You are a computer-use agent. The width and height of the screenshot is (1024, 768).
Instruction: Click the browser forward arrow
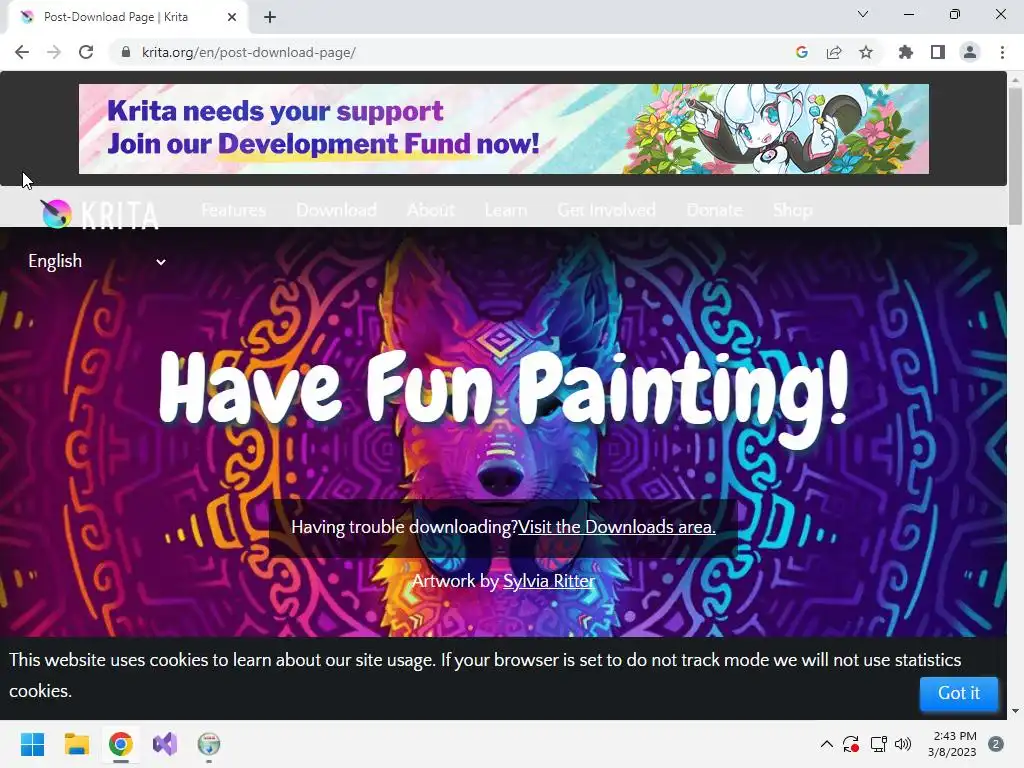(54, 52)
